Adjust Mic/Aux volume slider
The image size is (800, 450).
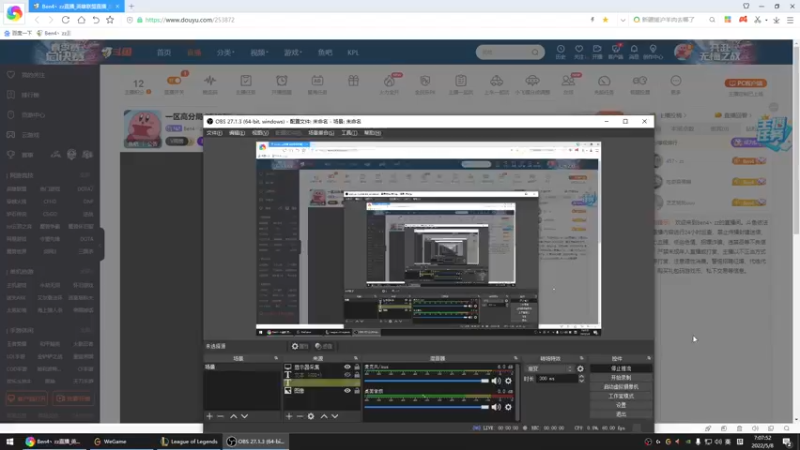click(427, 381)
